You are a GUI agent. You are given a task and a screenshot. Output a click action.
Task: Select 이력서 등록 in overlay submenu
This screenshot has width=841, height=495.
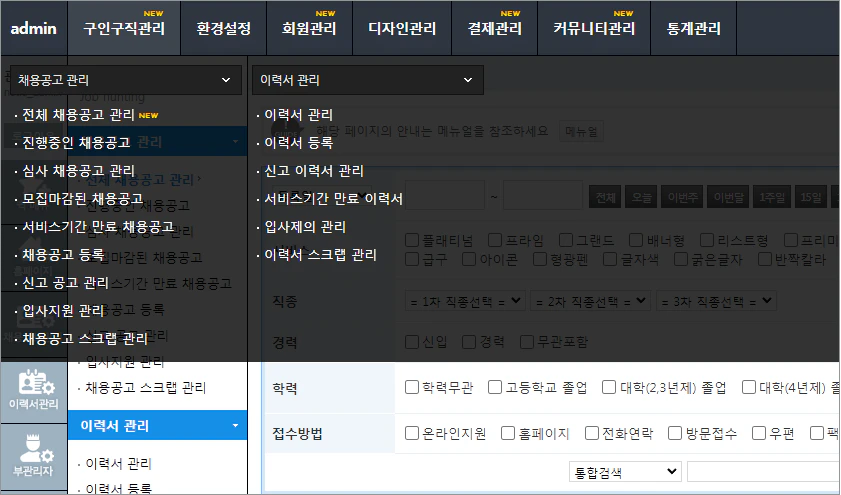(299, 143)
